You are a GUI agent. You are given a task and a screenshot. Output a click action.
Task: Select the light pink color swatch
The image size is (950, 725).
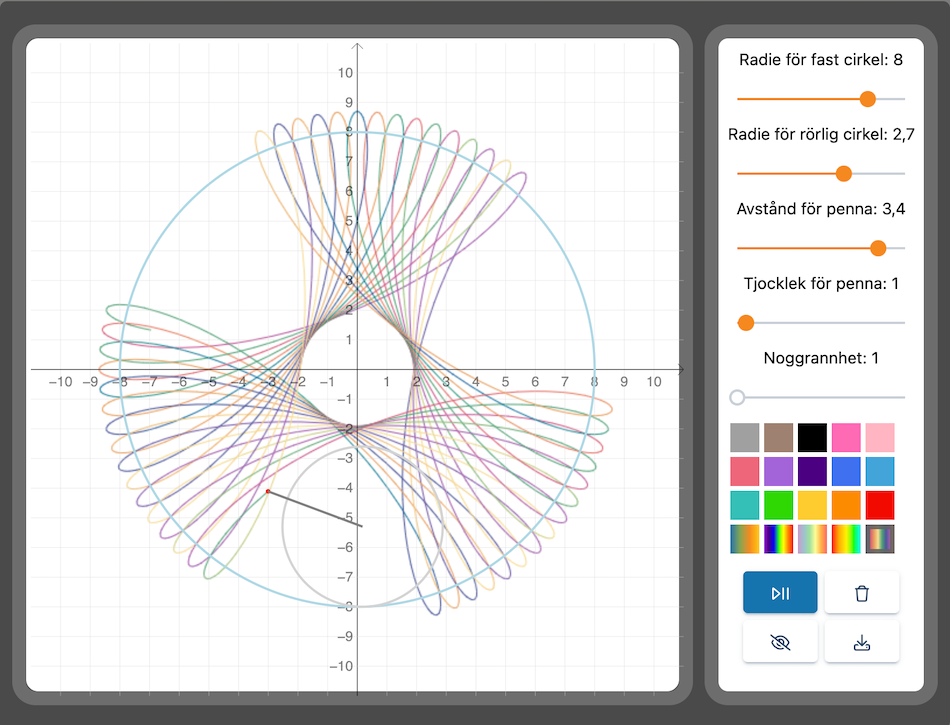(x=880, y=437)
